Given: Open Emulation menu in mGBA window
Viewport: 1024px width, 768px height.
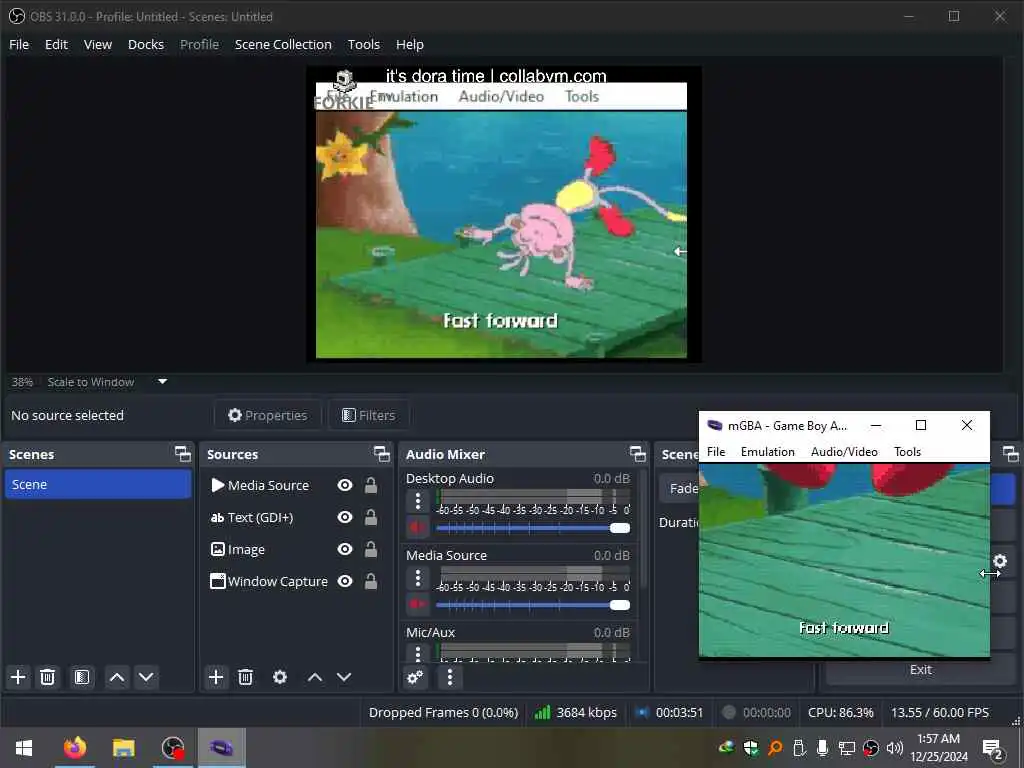Looking at the screenshot, I should coord(767,452).
